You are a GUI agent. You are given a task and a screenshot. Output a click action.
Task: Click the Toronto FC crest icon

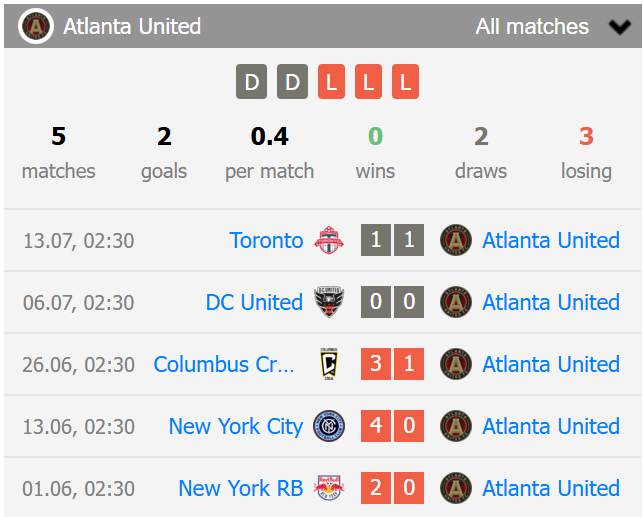coord(328,240)
